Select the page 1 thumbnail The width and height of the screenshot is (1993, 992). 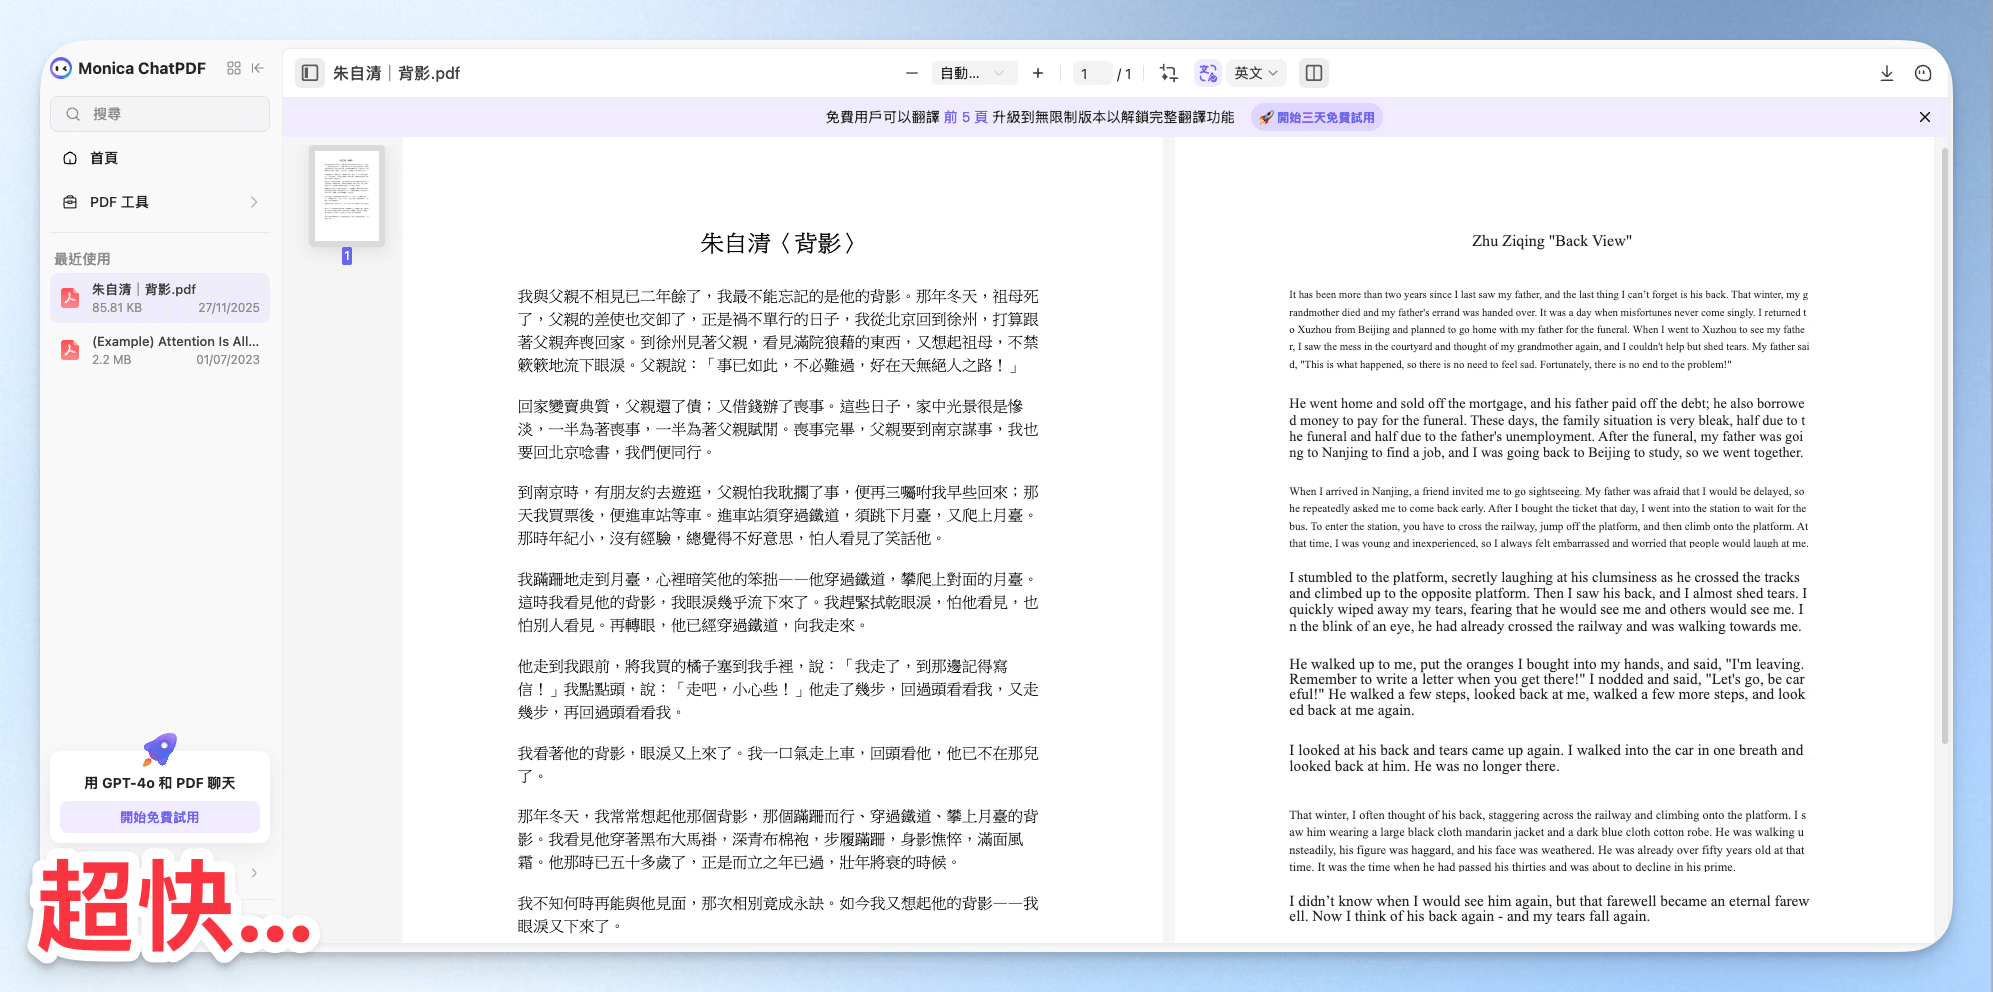[346, 196]
